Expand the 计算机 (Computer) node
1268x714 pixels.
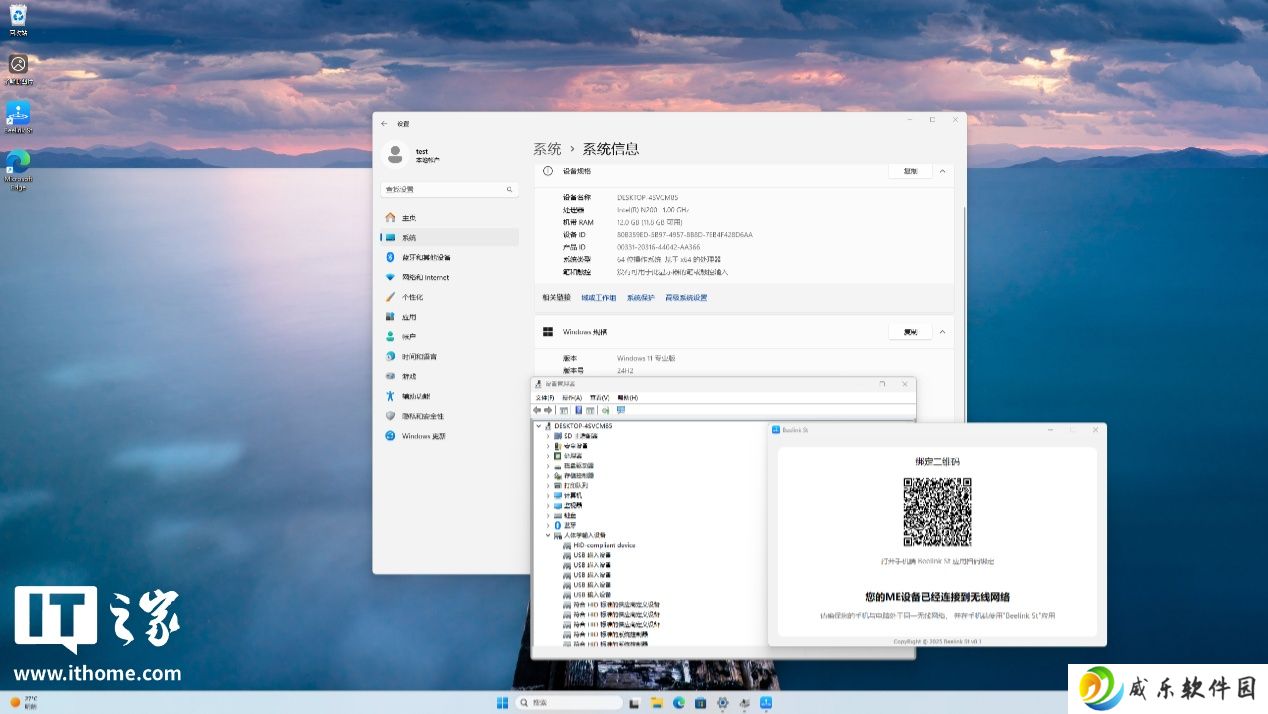547,495
